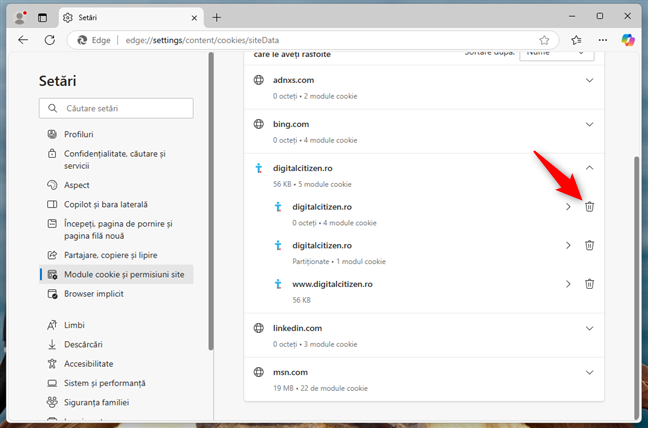Click the adnxs.com globe icon
The image size is (648, 428).
[259, 80]
